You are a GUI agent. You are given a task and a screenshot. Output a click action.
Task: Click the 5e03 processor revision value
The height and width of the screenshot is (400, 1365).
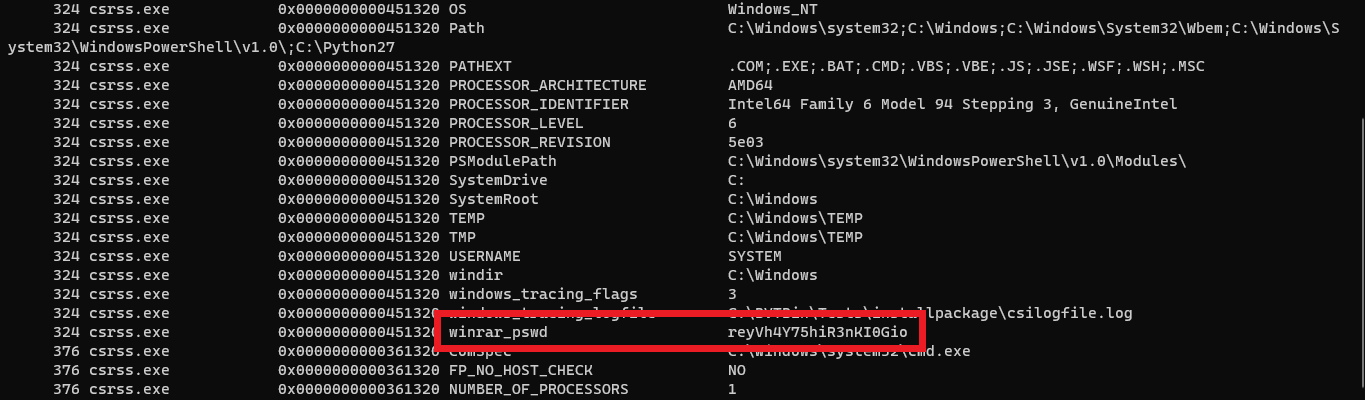click(x=746, y=142)
